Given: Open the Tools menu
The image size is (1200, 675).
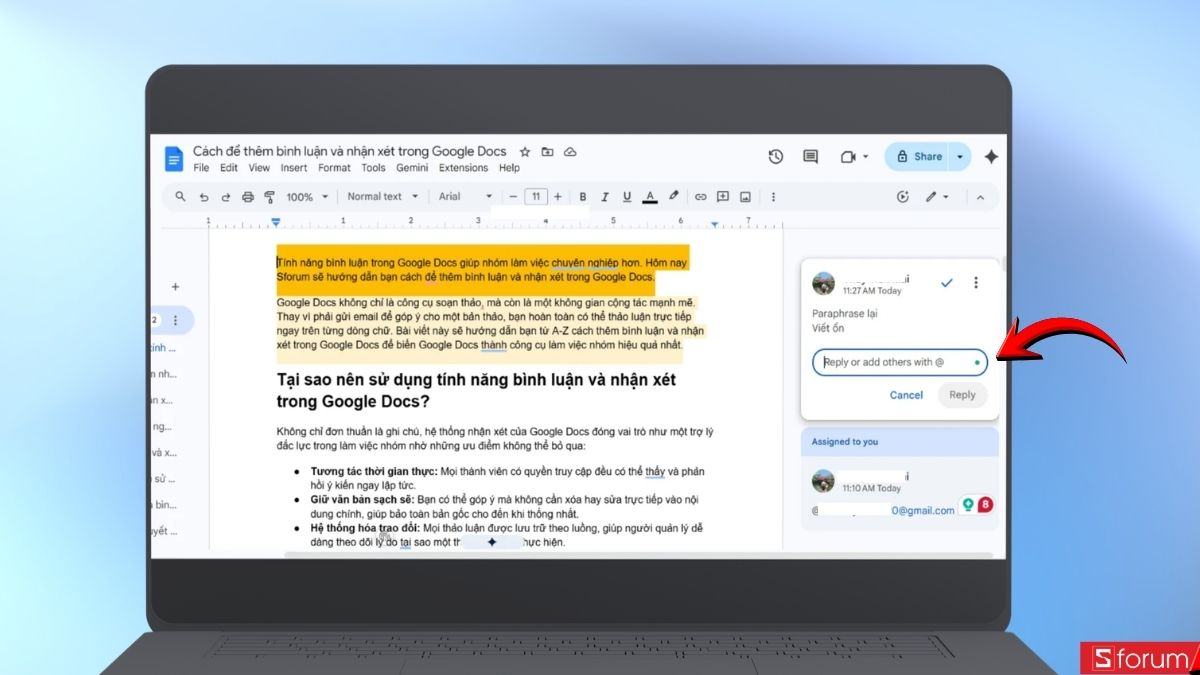Looking at the screenshot, I should point(373,168).
